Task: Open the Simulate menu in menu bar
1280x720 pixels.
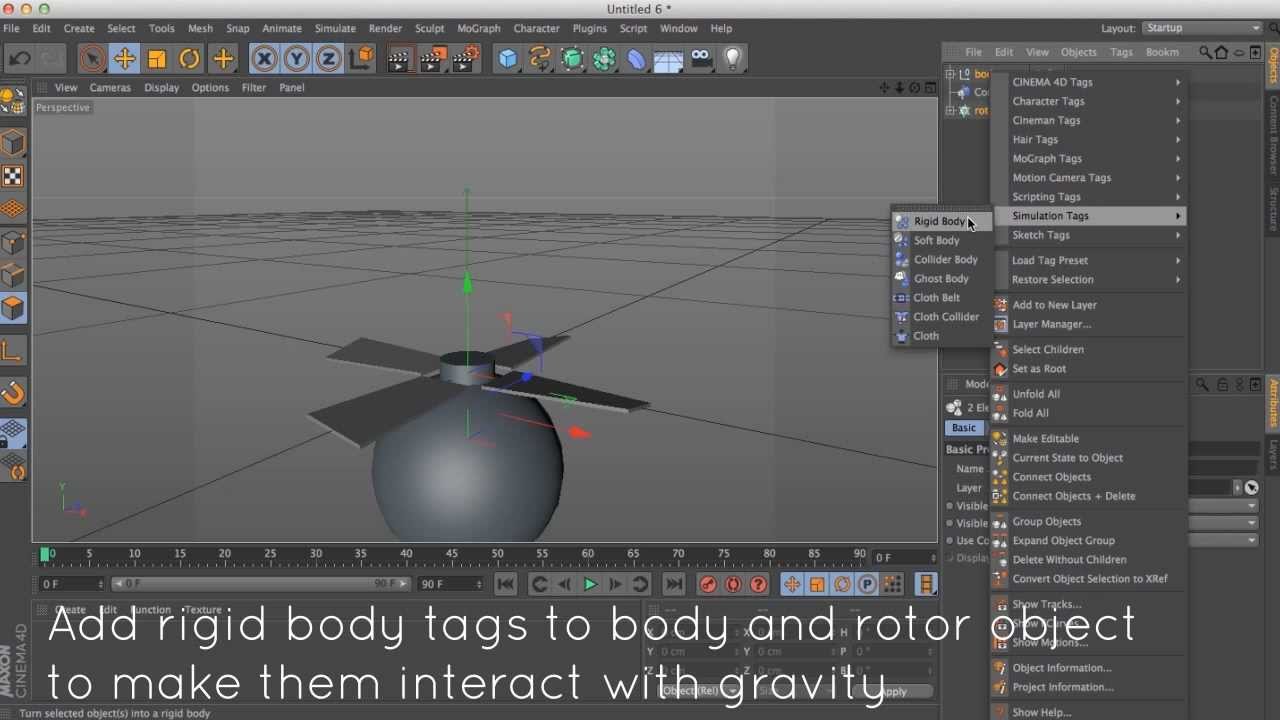Action: point(335,28)
